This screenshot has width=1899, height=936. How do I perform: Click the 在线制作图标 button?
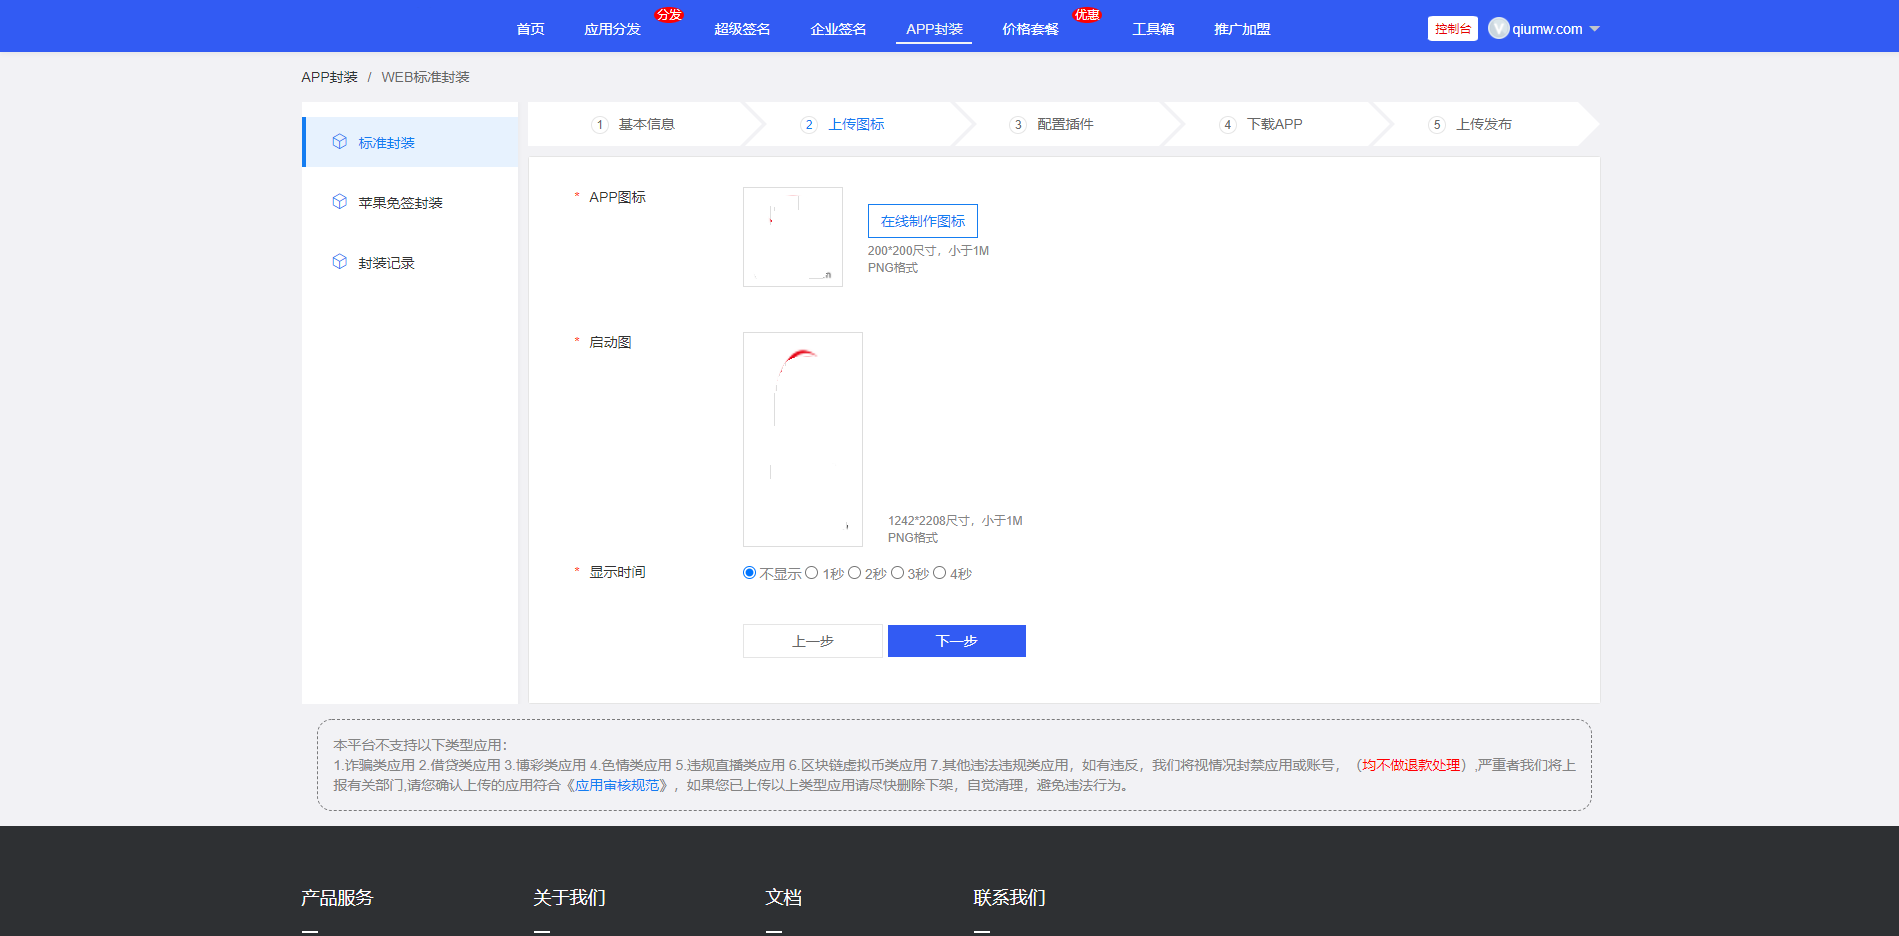point(922,221)
